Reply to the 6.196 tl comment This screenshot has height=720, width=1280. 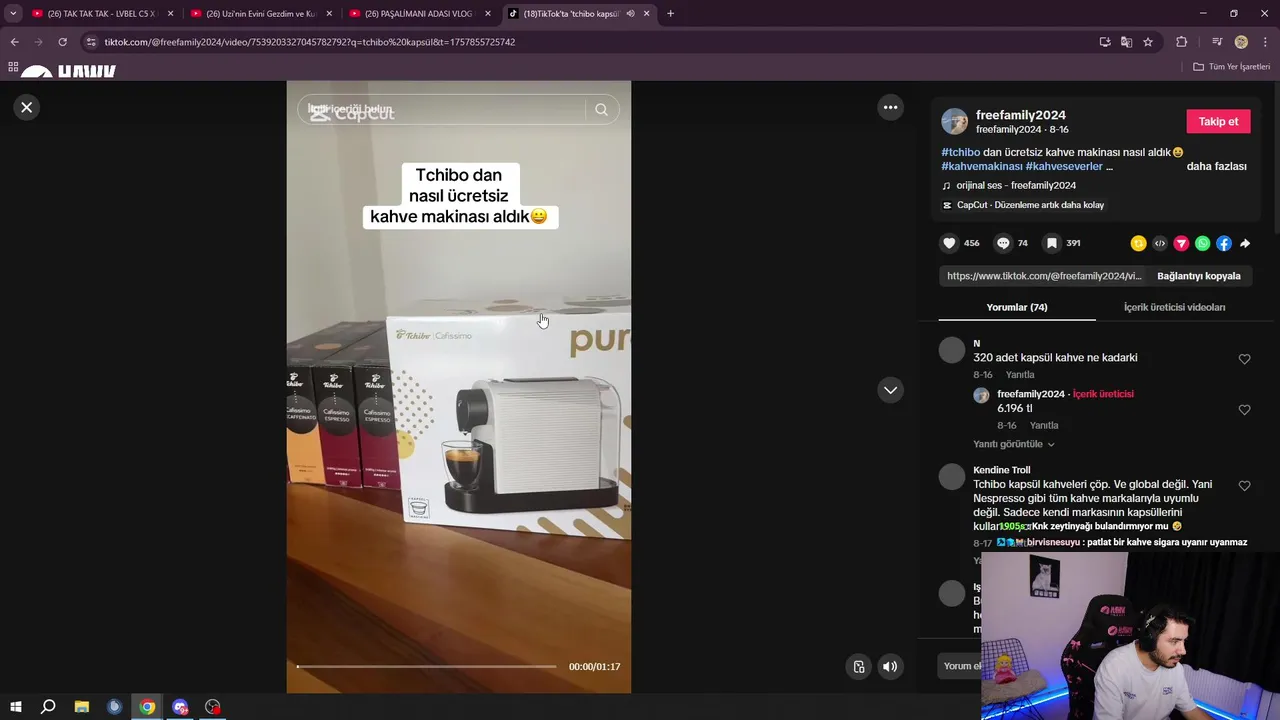coord(1044,425)
